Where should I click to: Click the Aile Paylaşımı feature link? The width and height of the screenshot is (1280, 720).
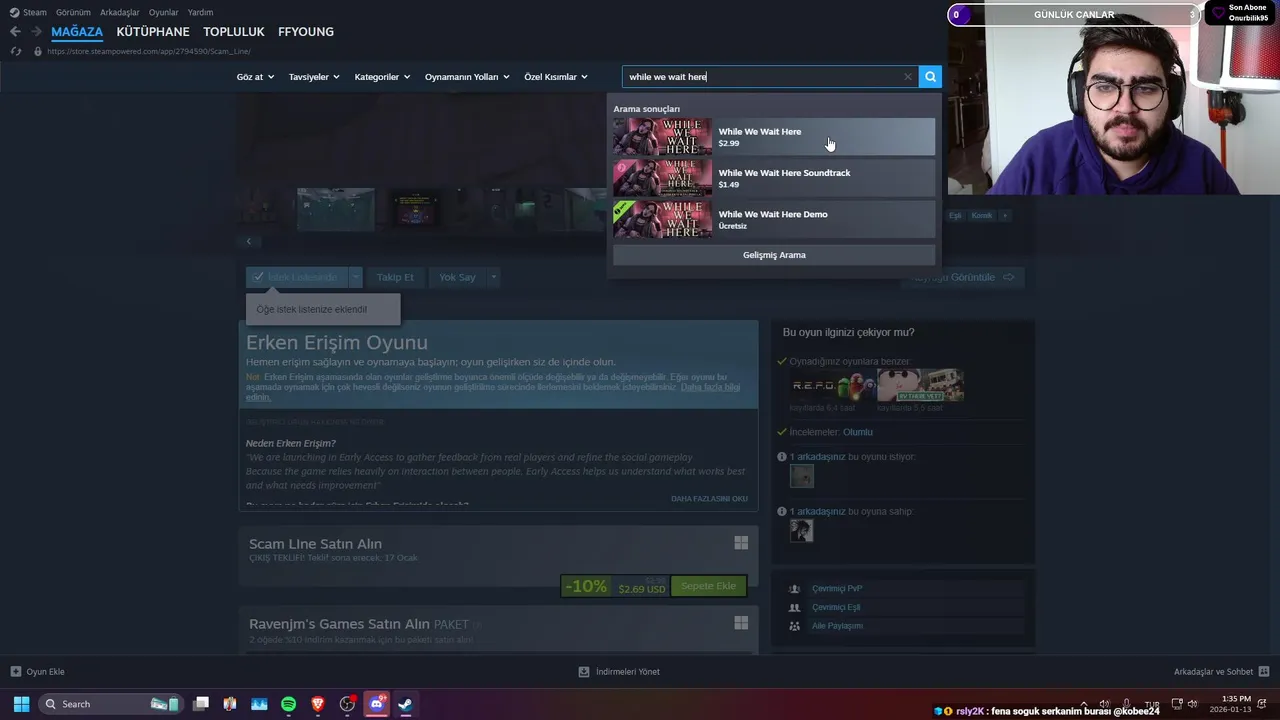837,626
